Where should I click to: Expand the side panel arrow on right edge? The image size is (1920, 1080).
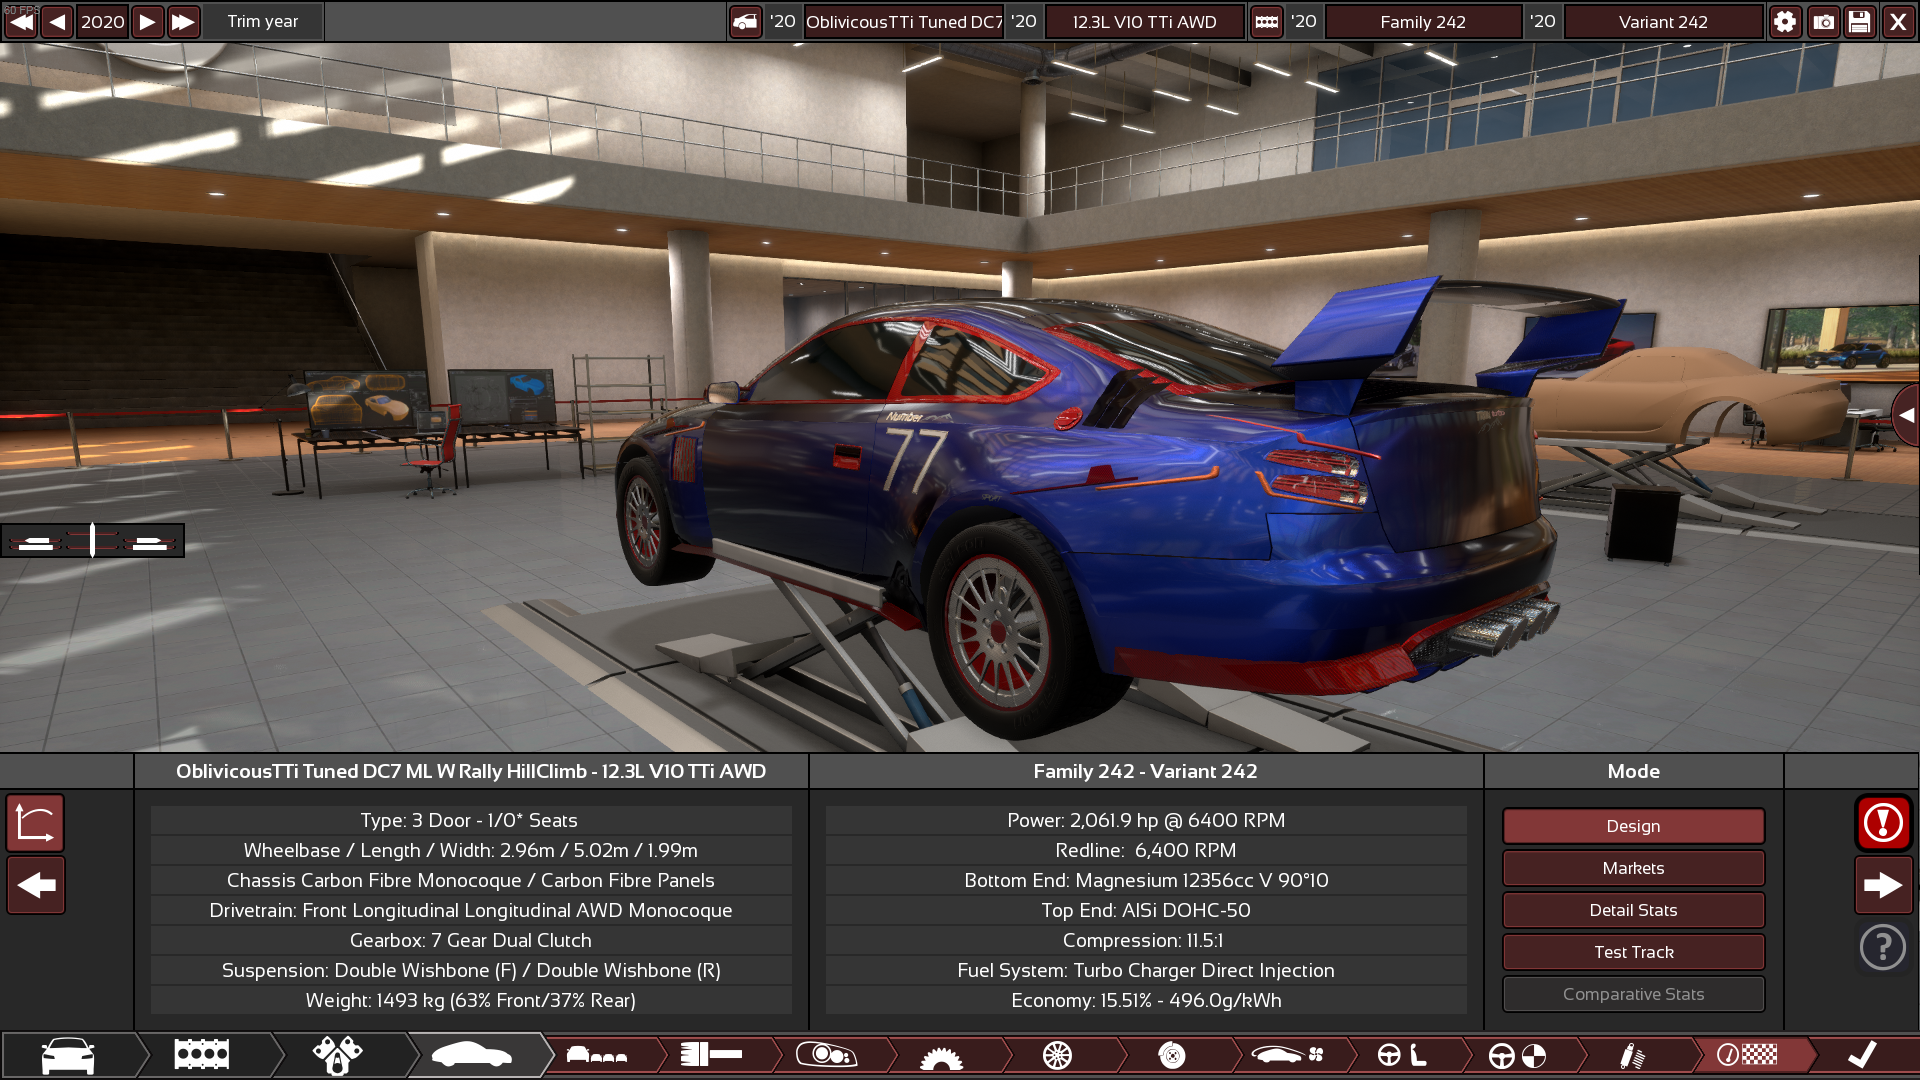(1907, 415)
